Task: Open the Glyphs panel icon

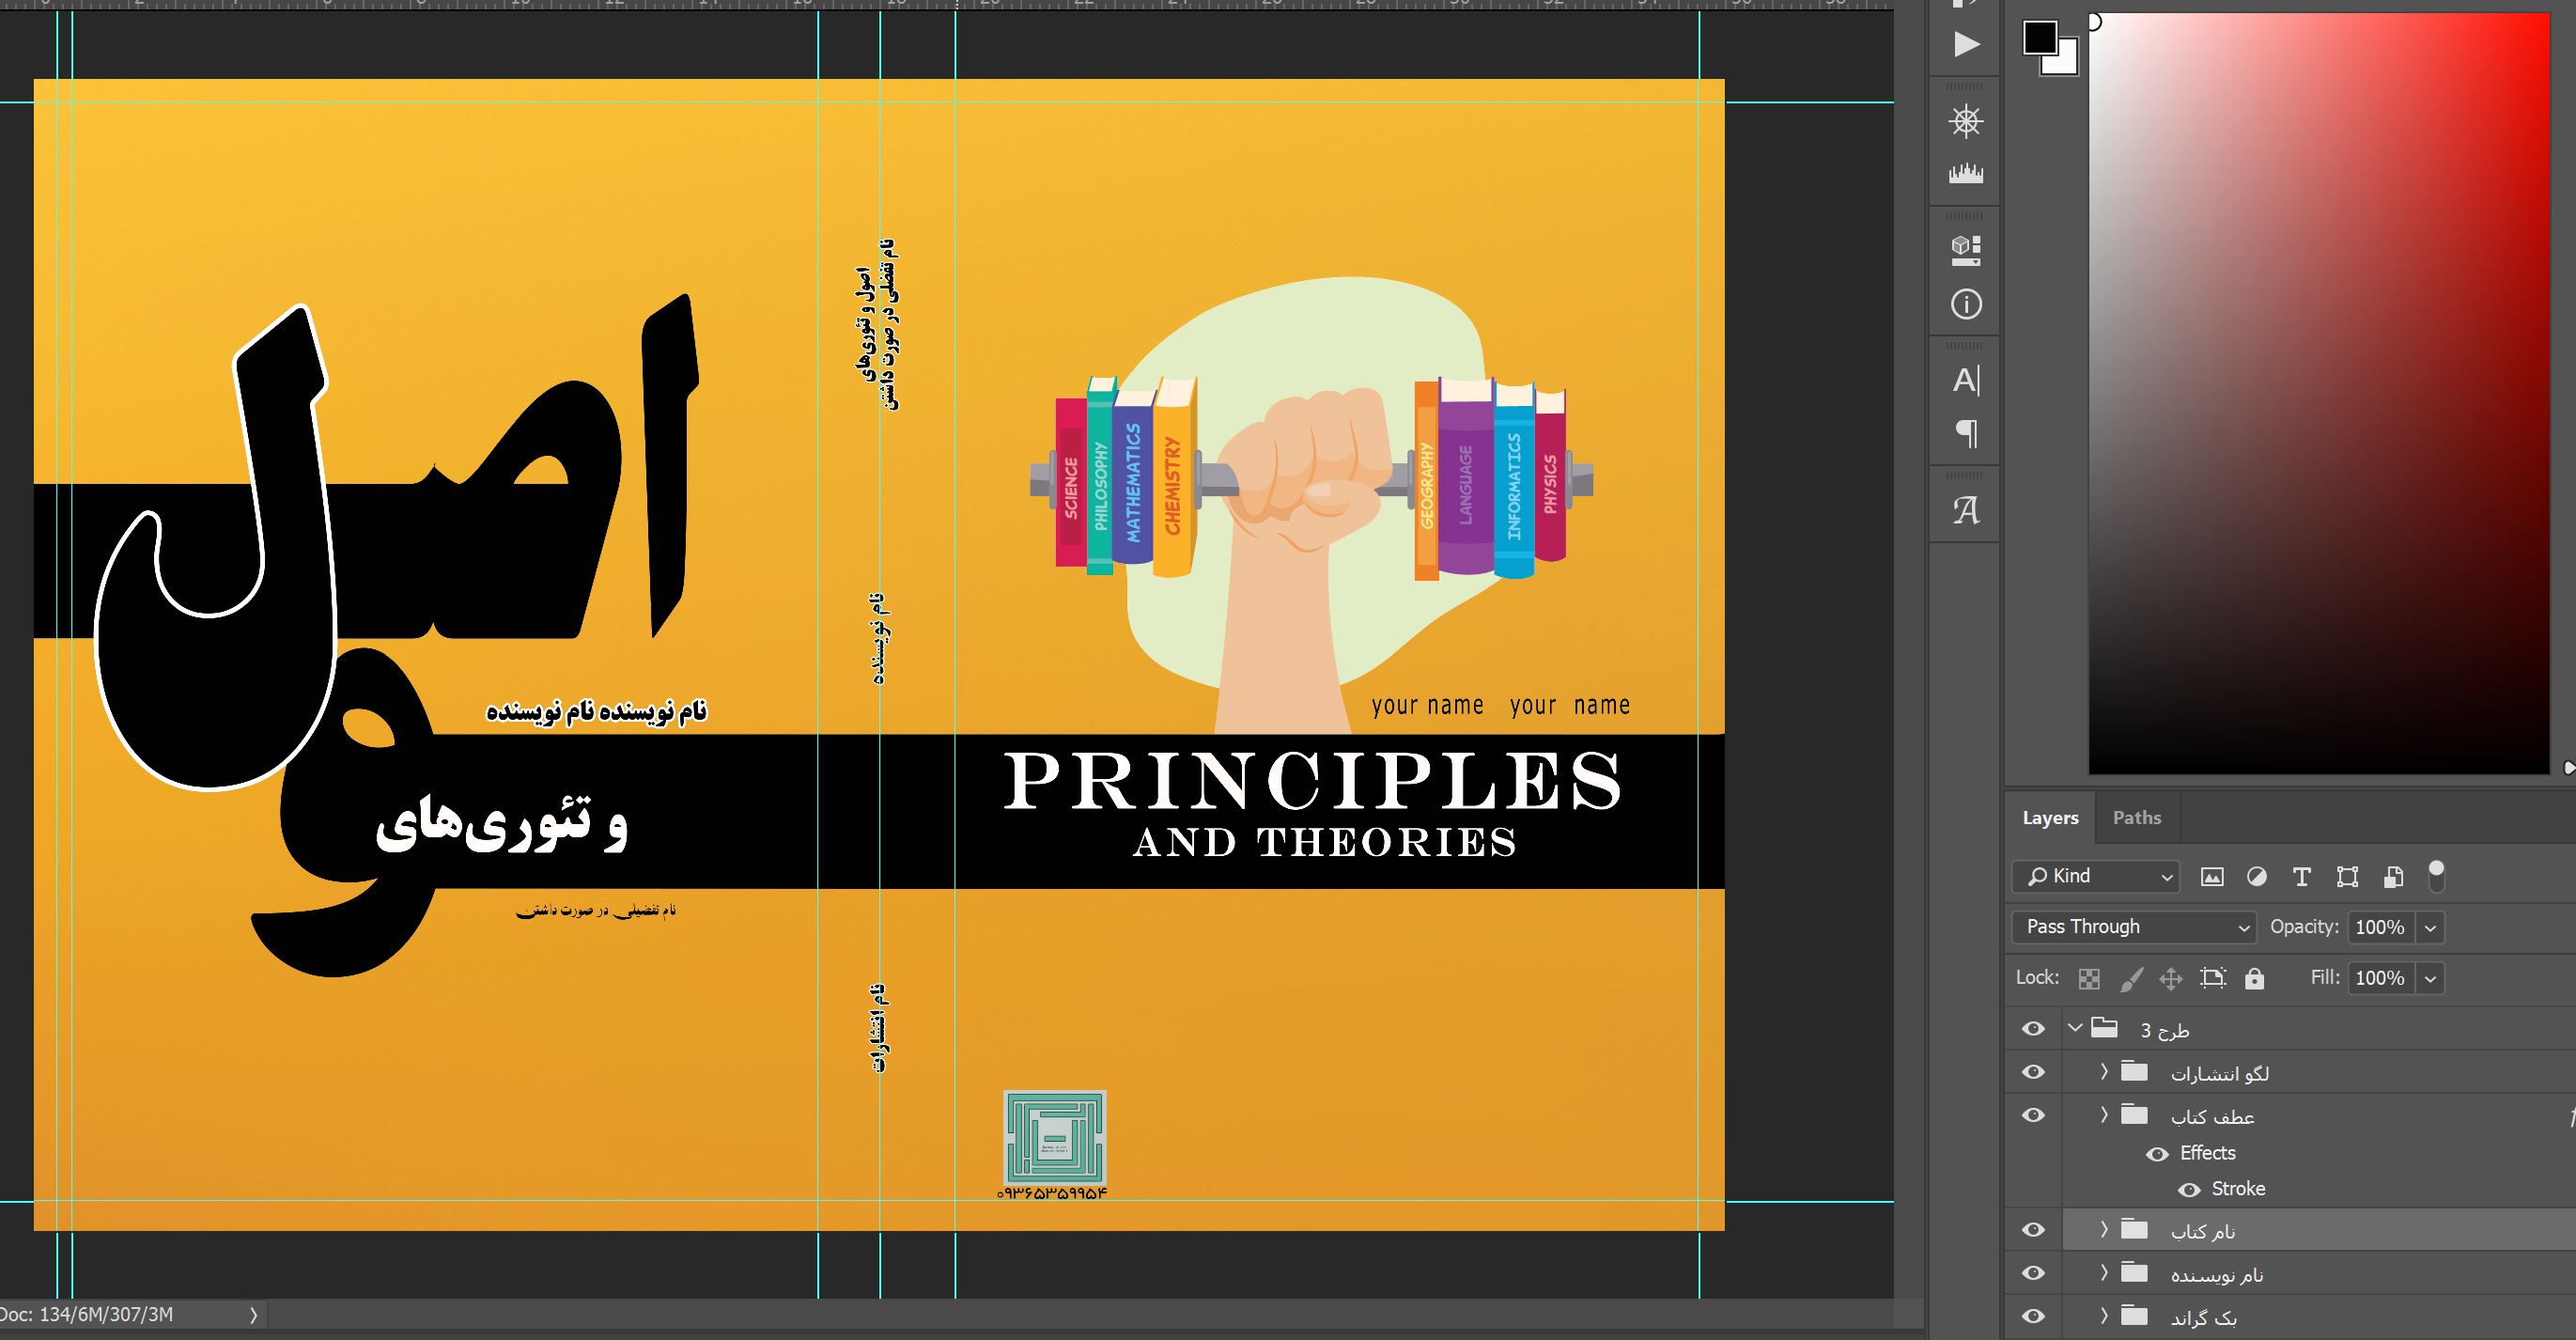Action: (x=1965, y=511)
